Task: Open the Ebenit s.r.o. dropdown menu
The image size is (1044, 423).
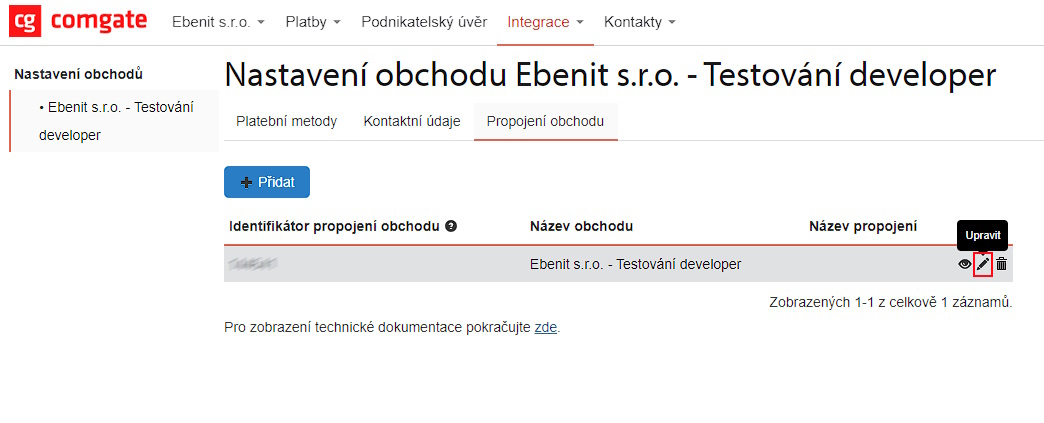Action: (218, 22)
